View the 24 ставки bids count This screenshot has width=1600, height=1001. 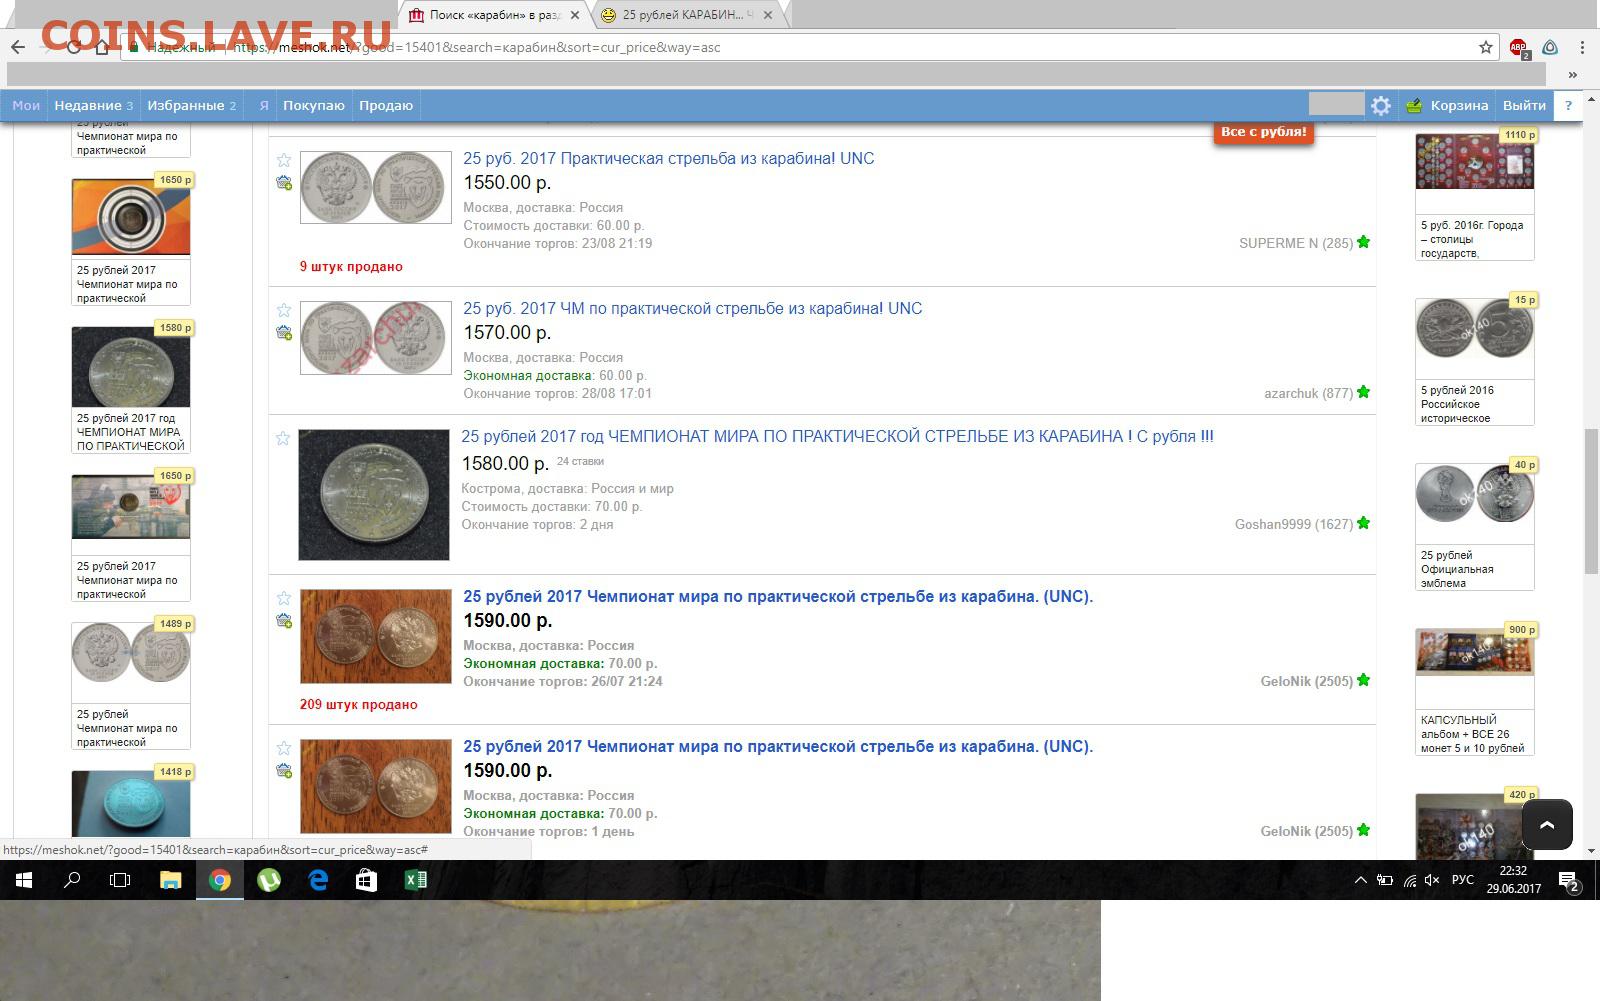pyautogui.click(x=580, y=461)
